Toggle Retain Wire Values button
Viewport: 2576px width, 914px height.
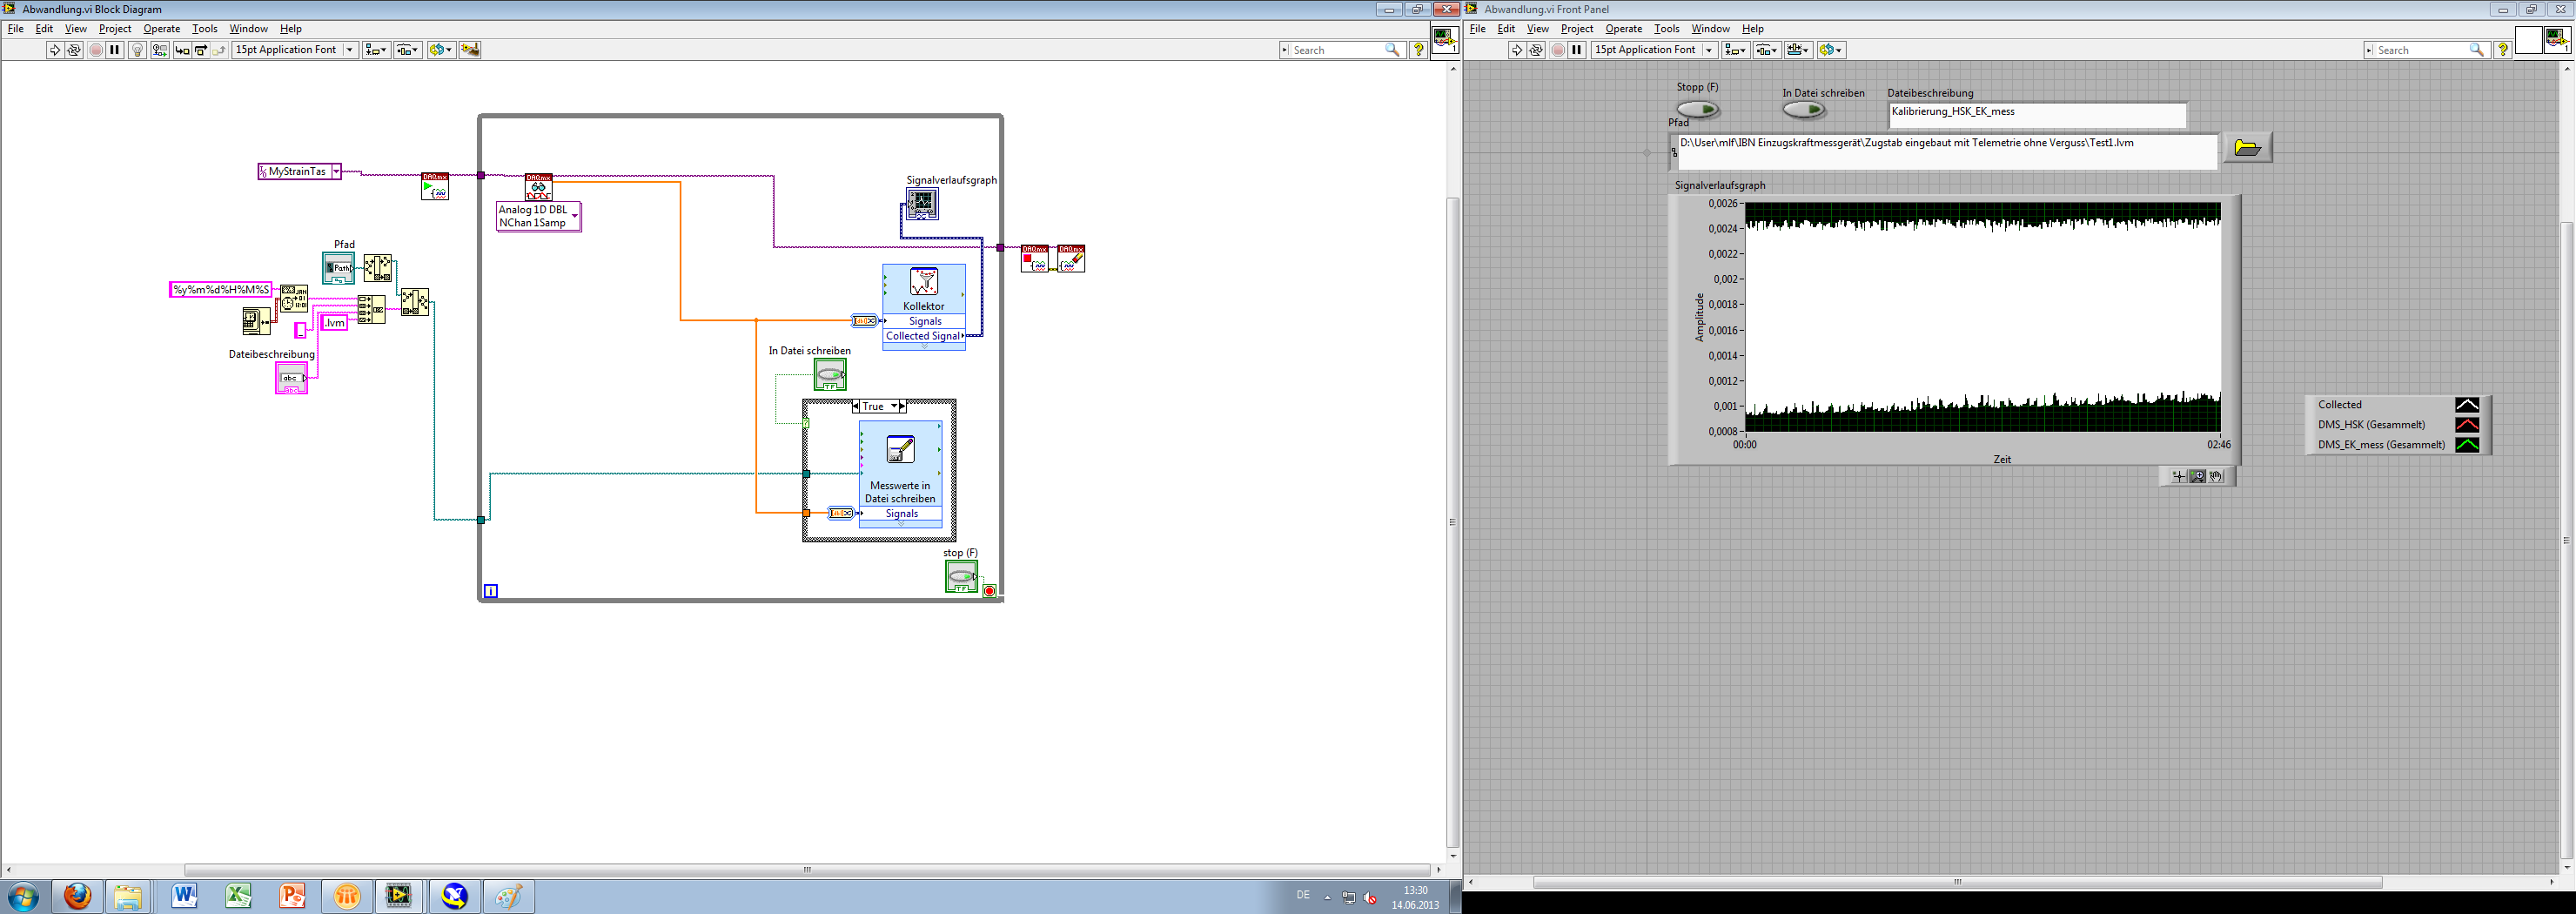160,50
